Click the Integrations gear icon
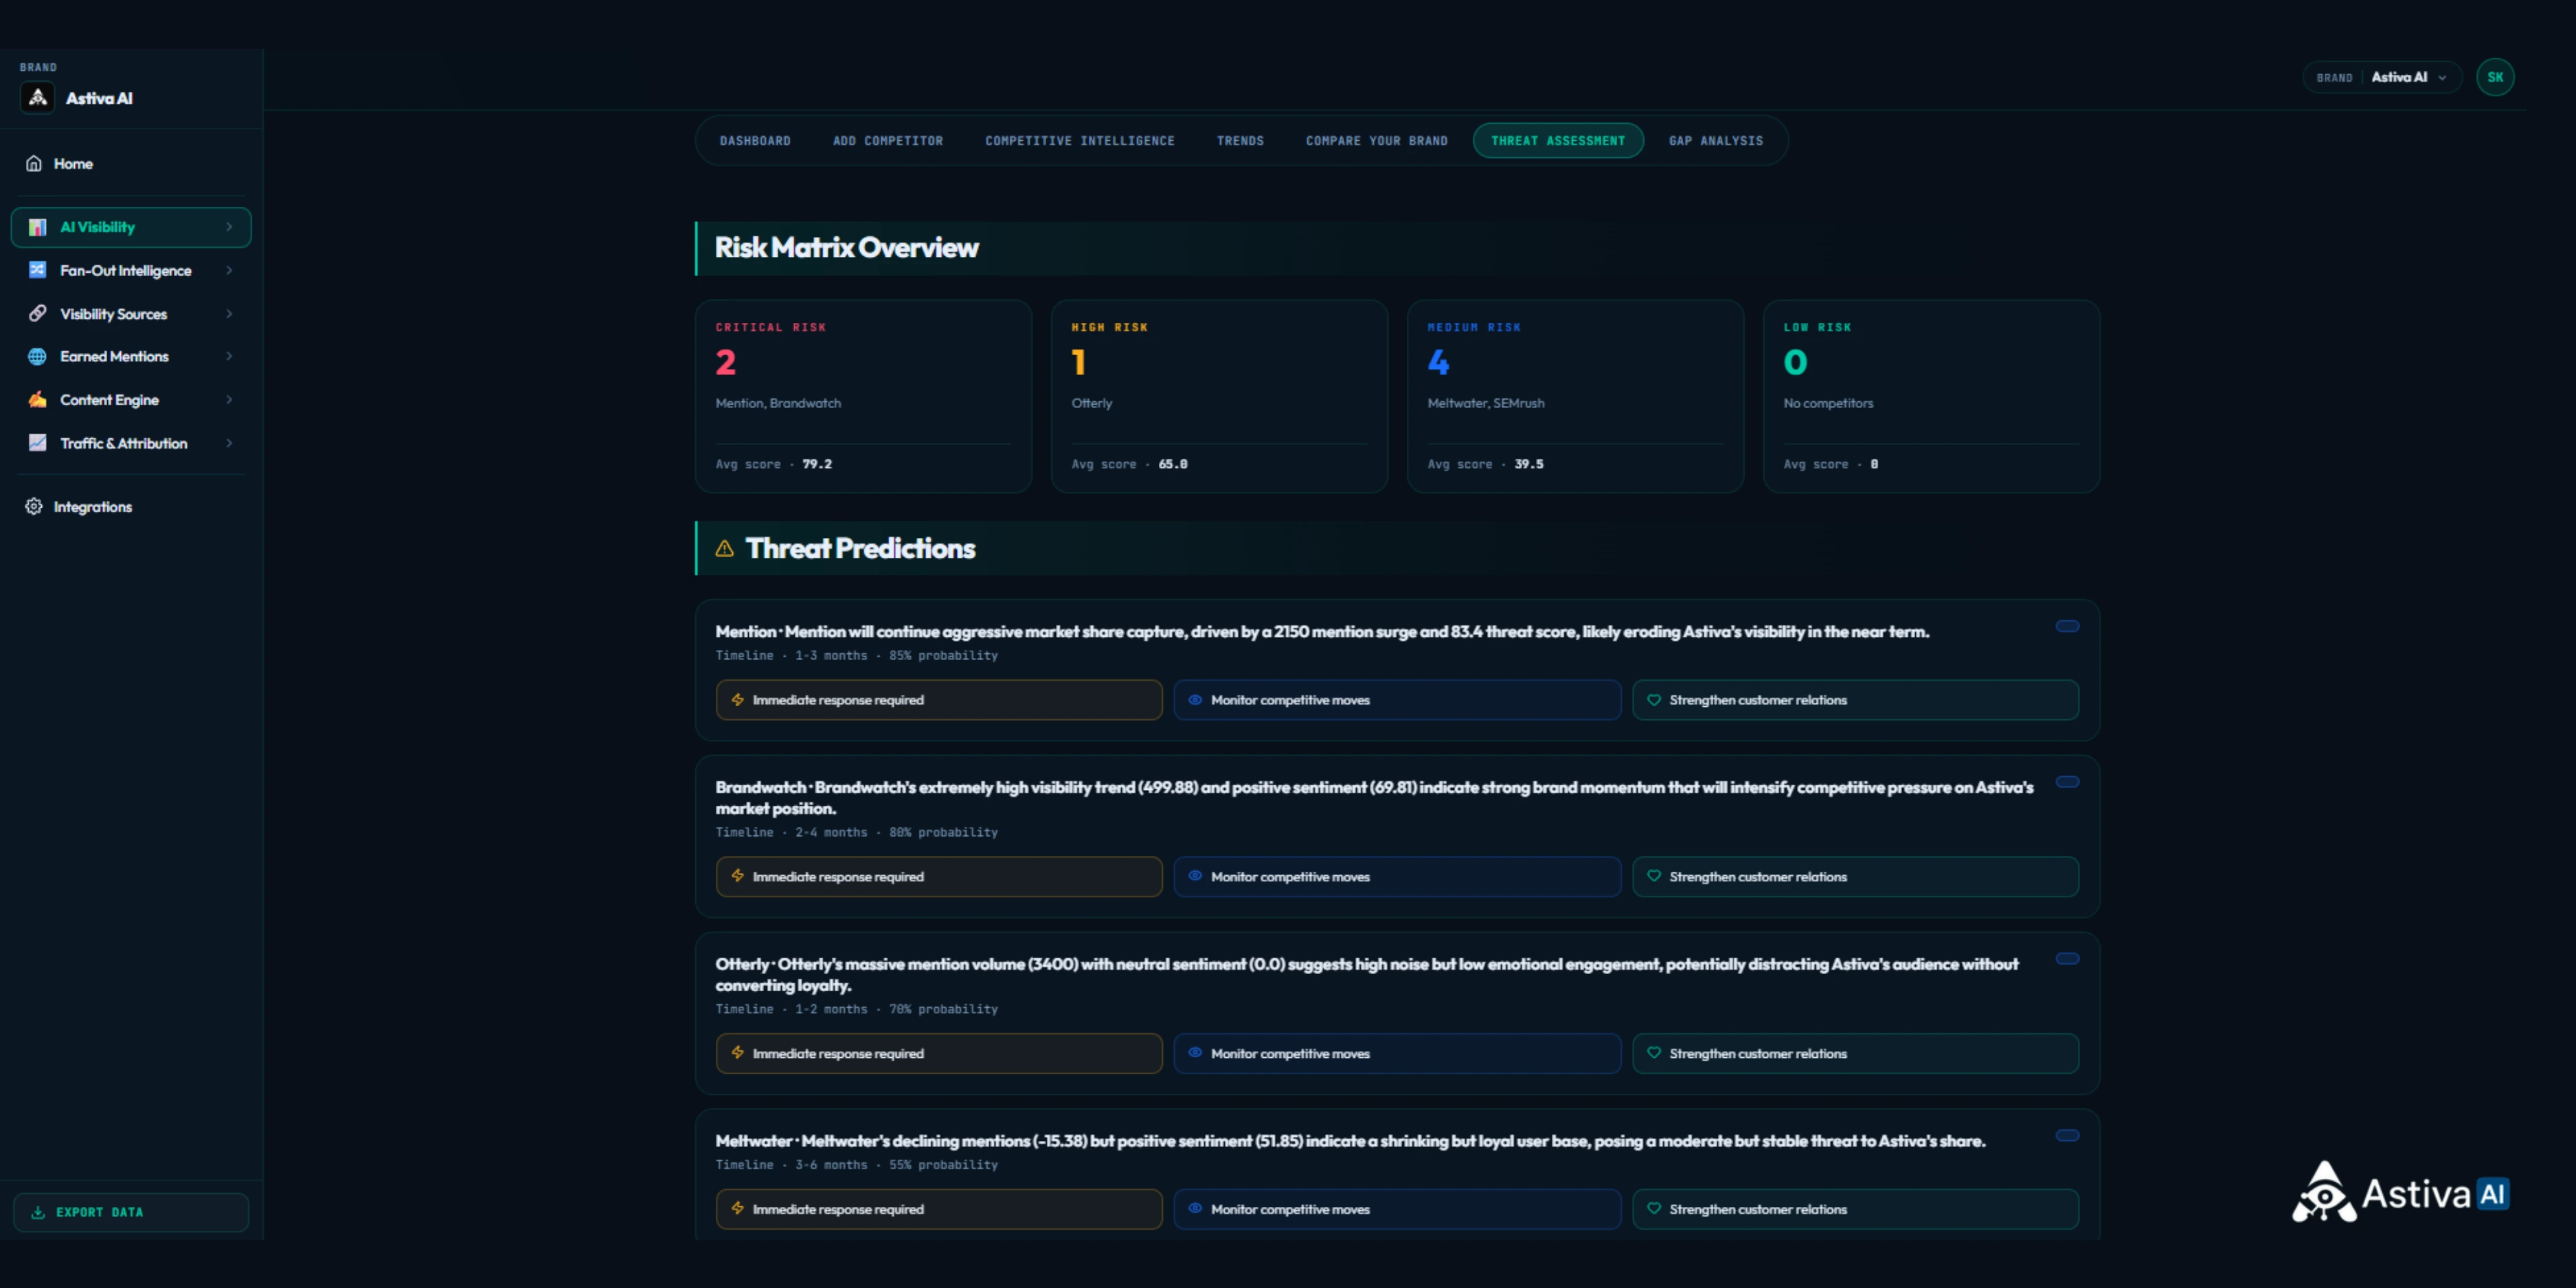Image resolution: width=2576 pixels, height=1288 pixels. coord(34,506)
